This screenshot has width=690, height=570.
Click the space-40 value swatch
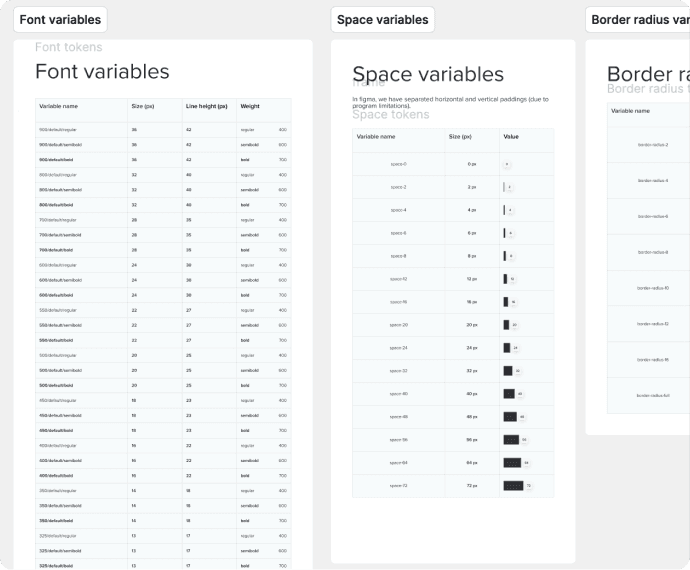[x=509, y=394]
